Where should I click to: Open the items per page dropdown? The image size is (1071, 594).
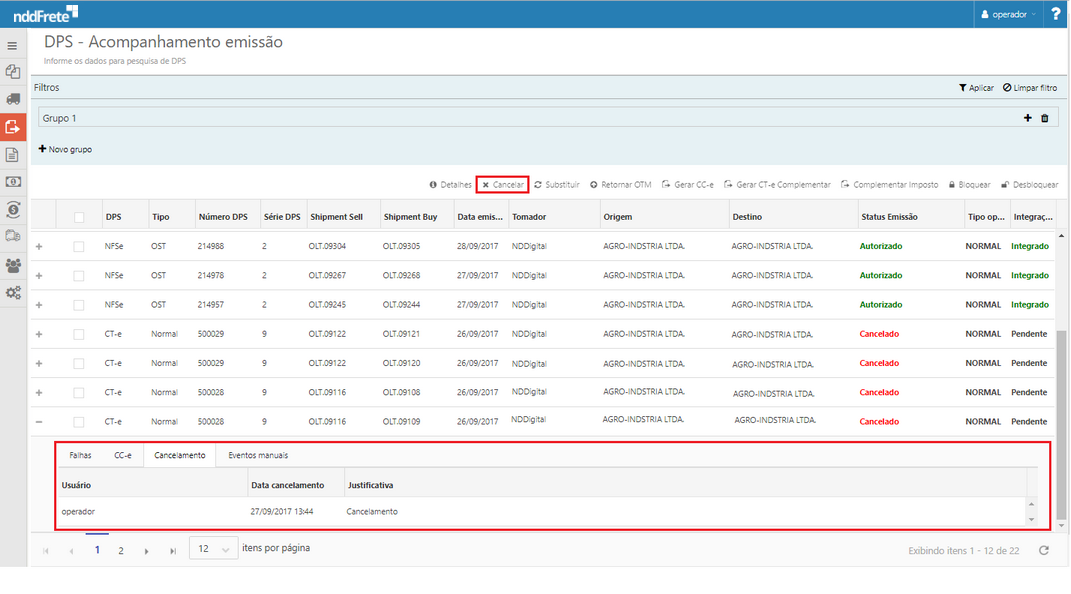pyautogui.click(x=213, y=548)
